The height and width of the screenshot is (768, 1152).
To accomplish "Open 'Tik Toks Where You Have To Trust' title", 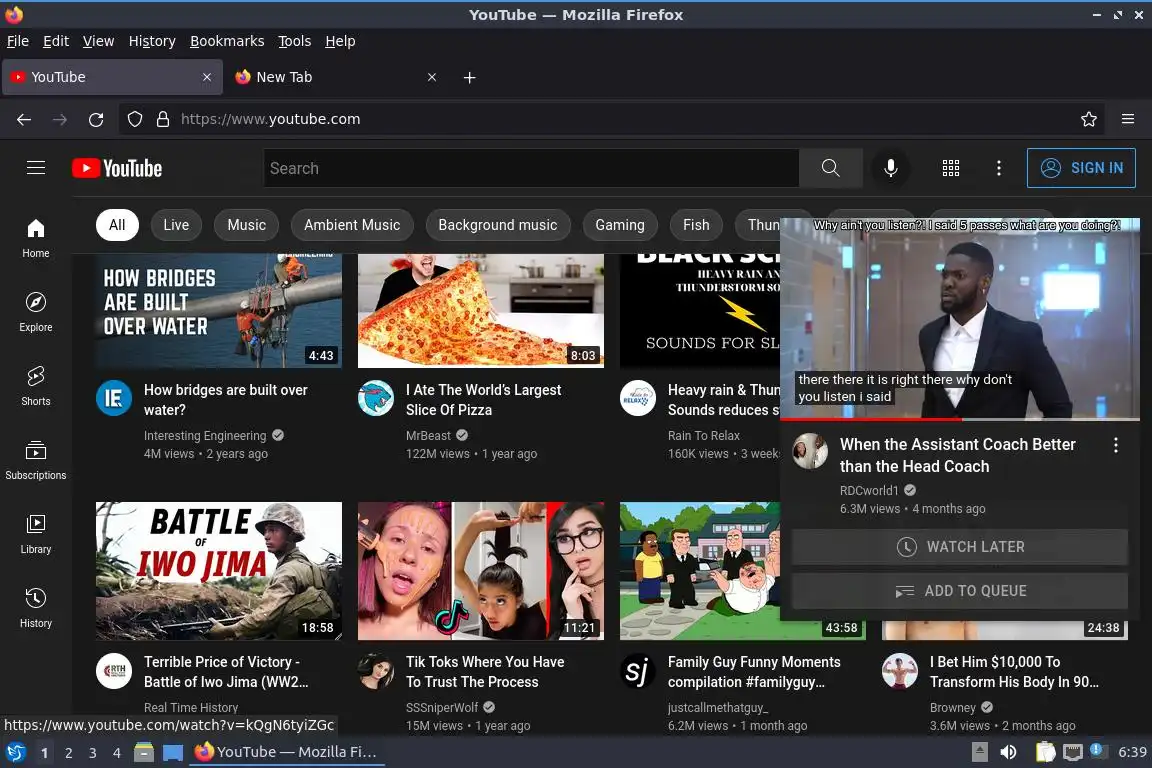I will (x=485, y=672).
